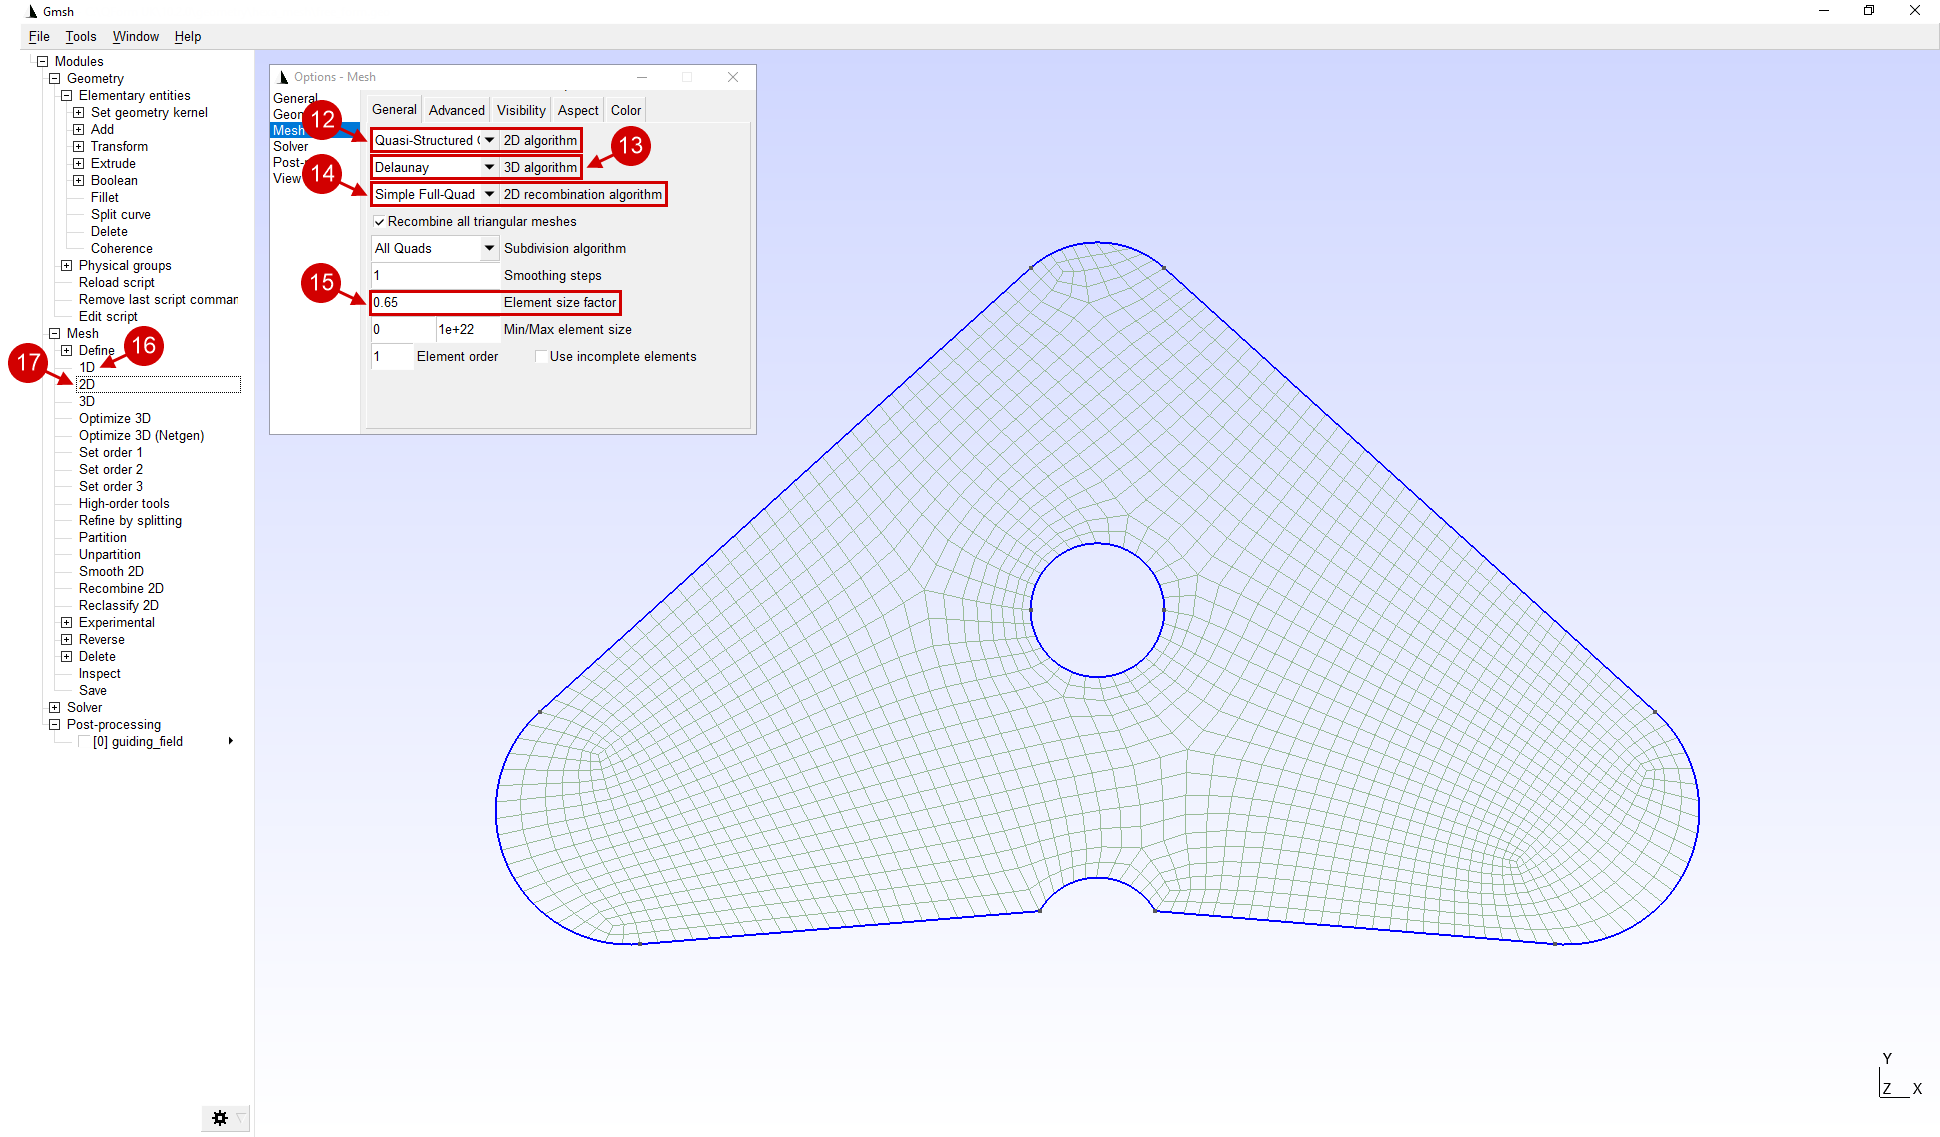The width and height of the screenshot is (1940, 1137).
Task: Click 2D mesh generation item
Action: tap(88, 385)
